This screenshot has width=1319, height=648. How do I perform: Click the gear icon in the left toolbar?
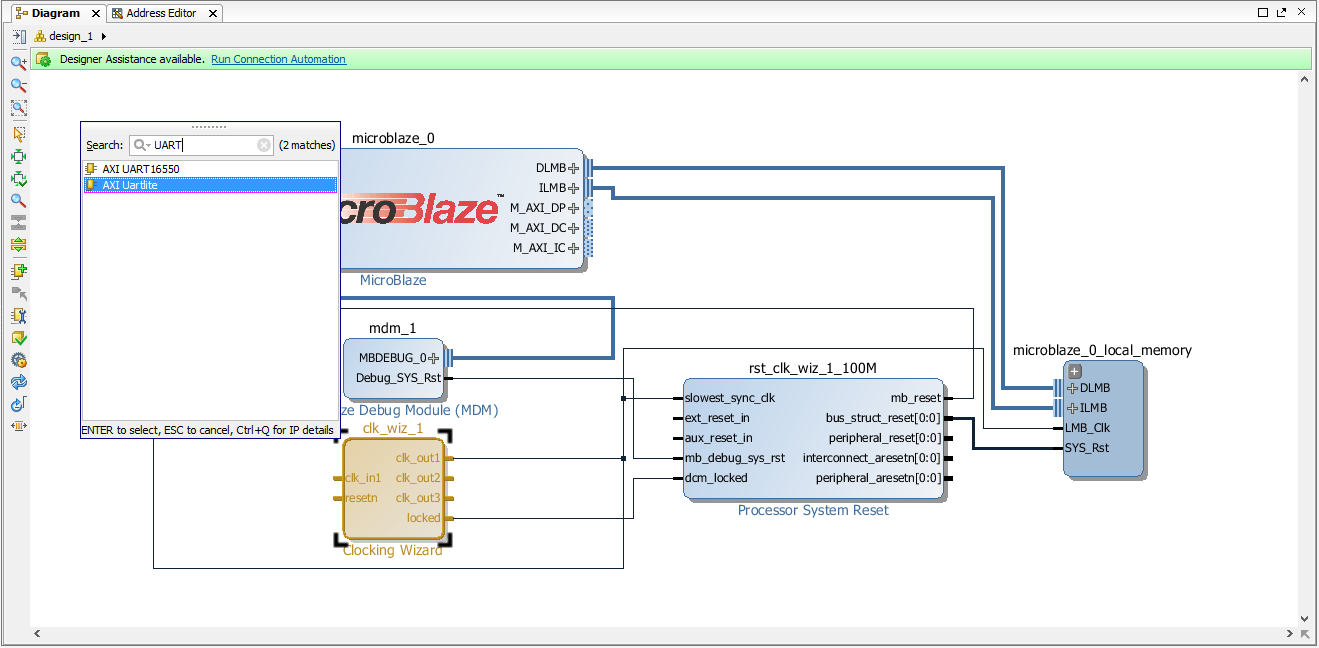18,360
